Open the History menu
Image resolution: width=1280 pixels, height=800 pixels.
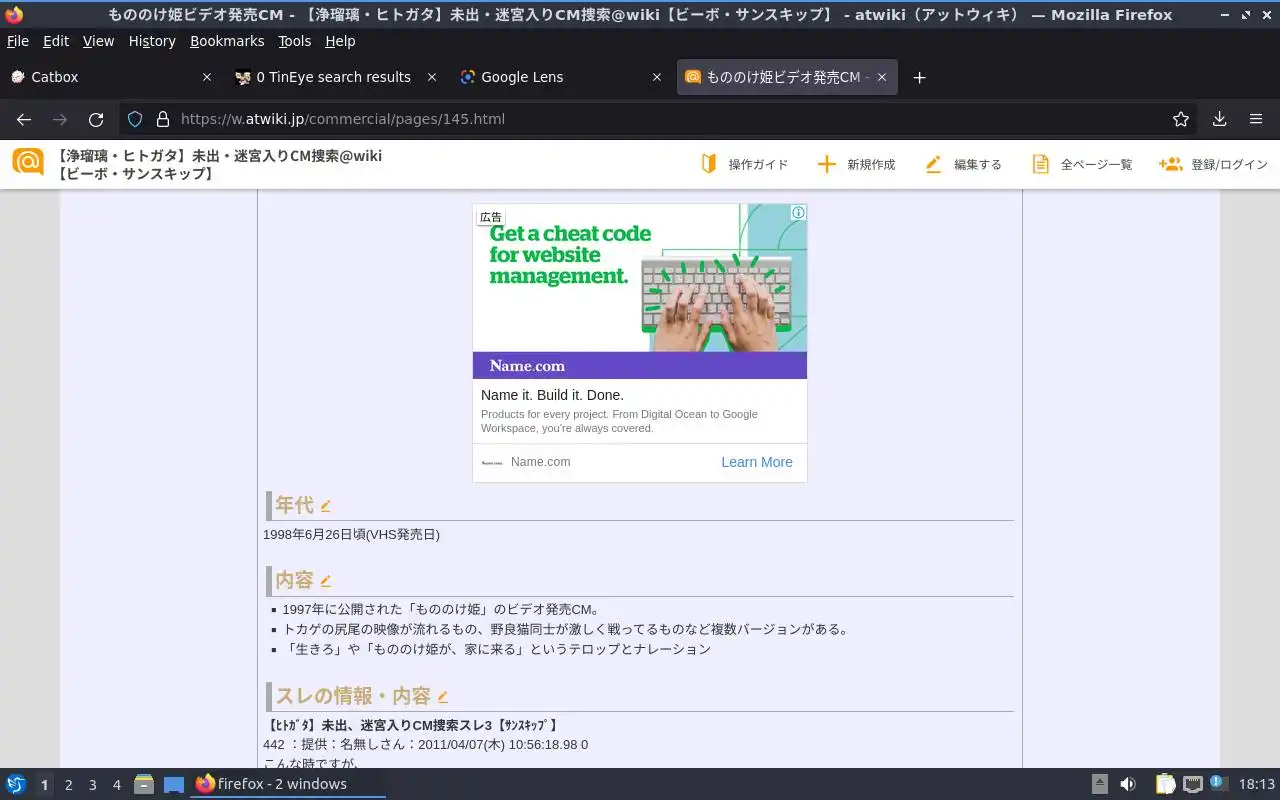point(152,41)
